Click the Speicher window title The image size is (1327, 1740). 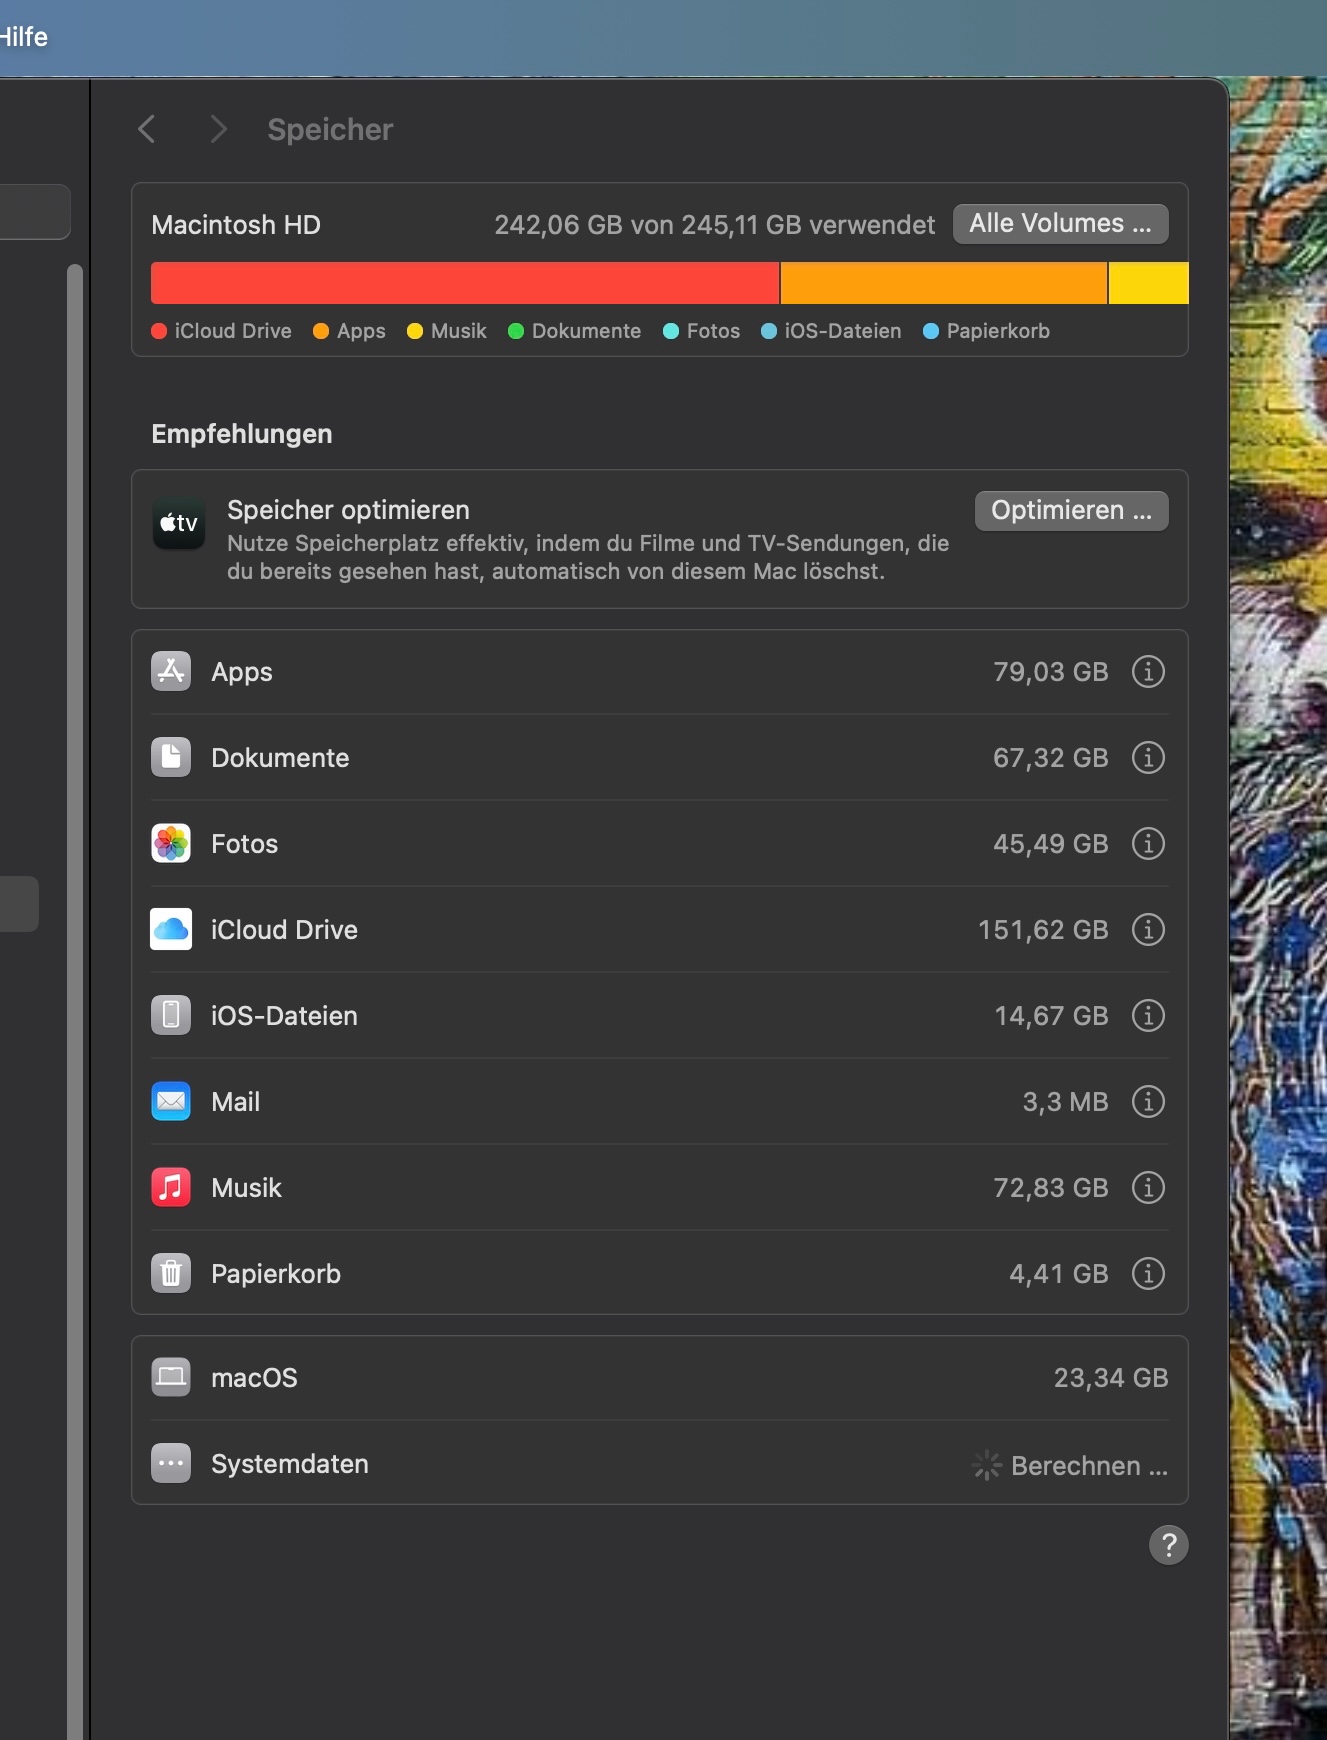(x=330, y=130)
